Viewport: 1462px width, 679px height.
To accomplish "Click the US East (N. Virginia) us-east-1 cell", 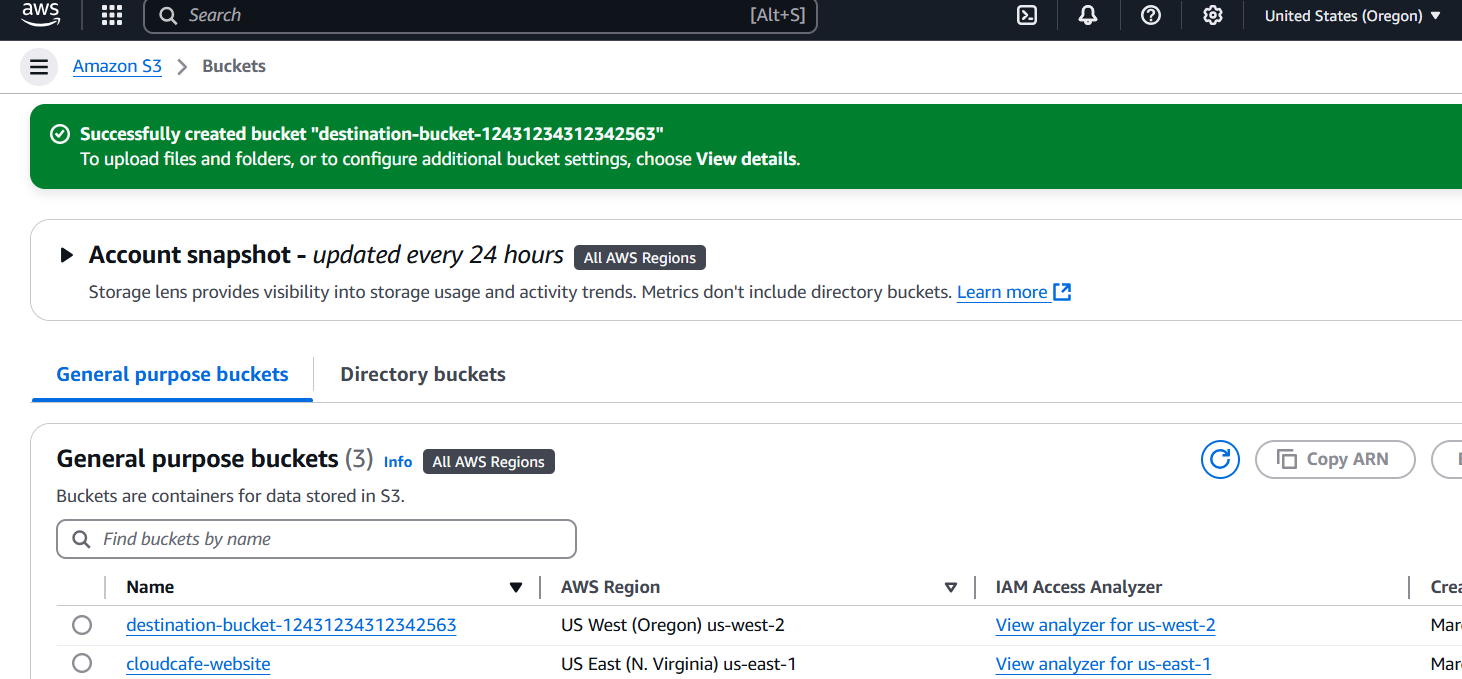I will pyautogui.click(x=679, y=664).
